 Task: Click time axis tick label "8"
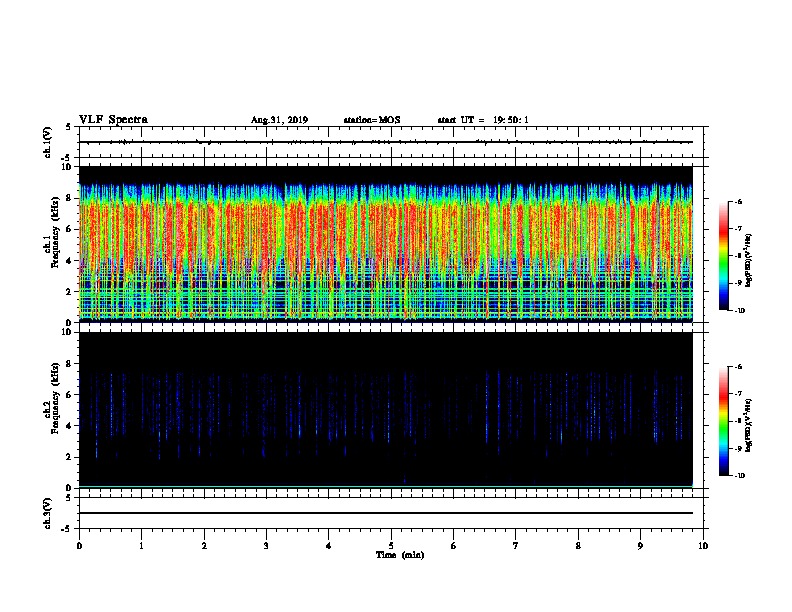(578, 546)
